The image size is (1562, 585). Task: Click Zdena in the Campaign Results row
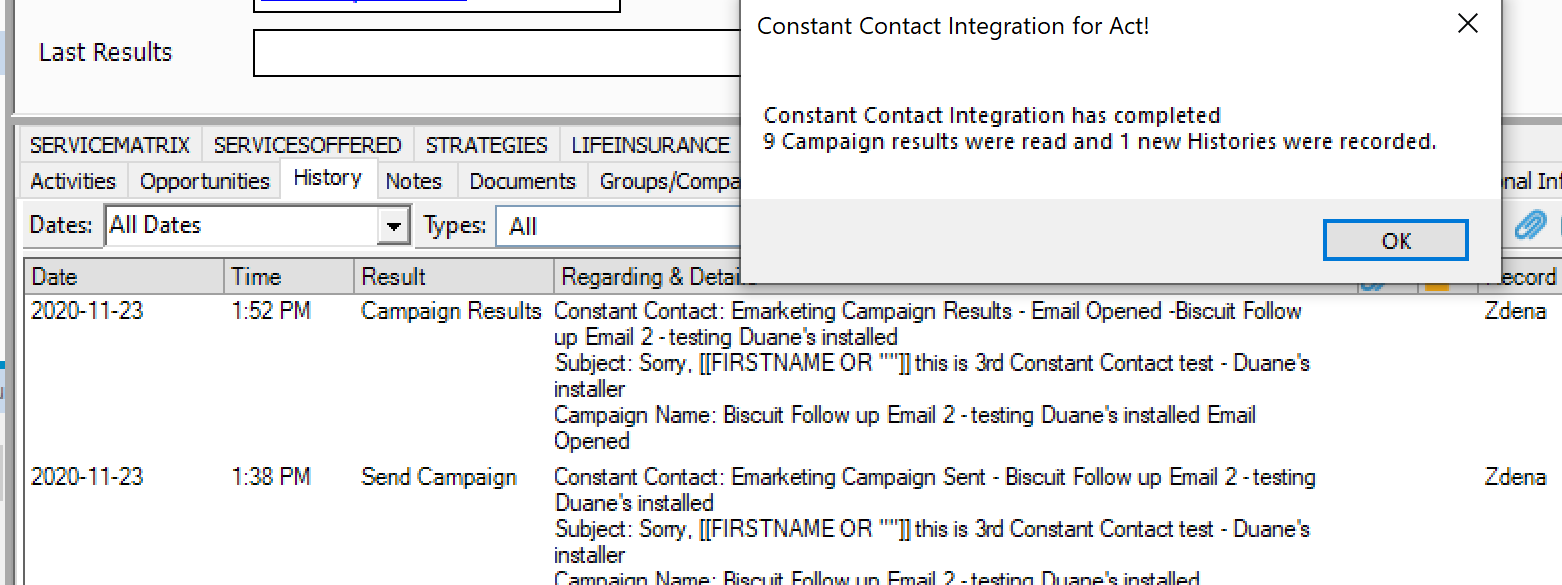coord(1516,311)
